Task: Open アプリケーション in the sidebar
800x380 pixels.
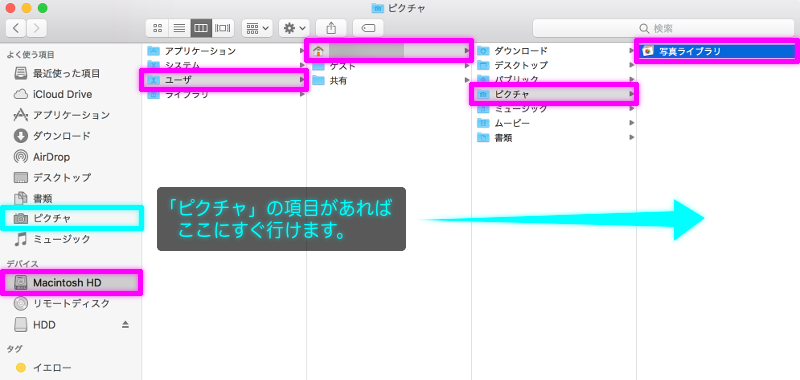Action: coord(71,115)
